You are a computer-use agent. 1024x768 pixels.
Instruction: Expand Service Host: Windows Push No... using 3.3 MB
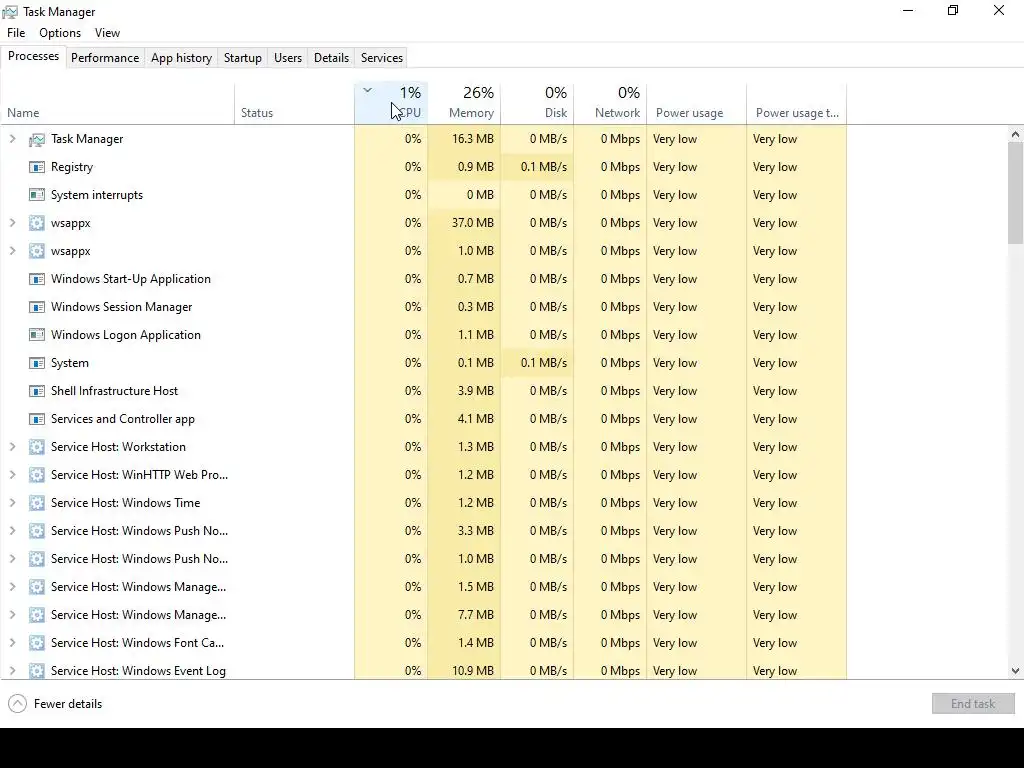pyautogui.click(x=12, y=531)
